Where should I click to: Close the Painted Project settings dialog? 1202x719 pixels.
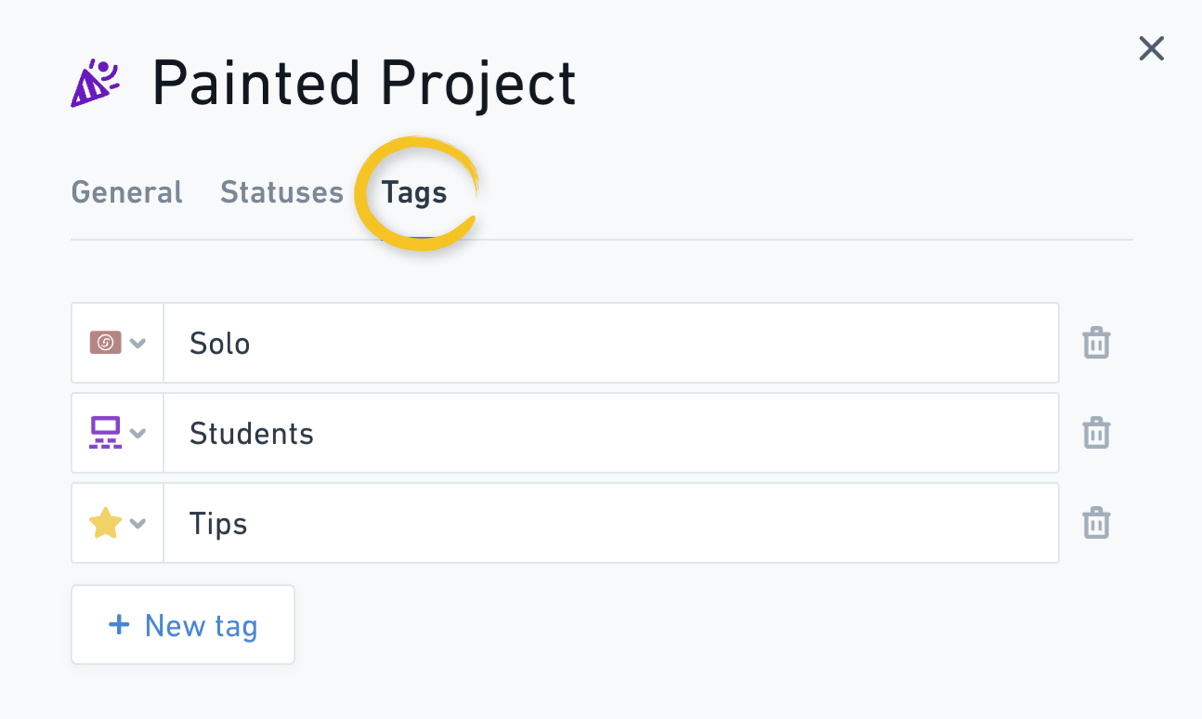click(1151, 48)
